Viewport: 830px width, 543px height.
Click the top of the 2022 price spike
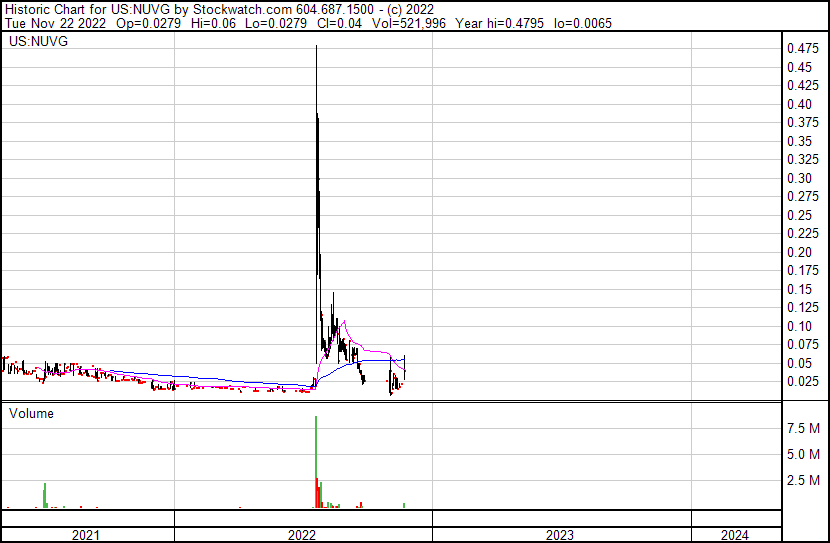(317, 47)
